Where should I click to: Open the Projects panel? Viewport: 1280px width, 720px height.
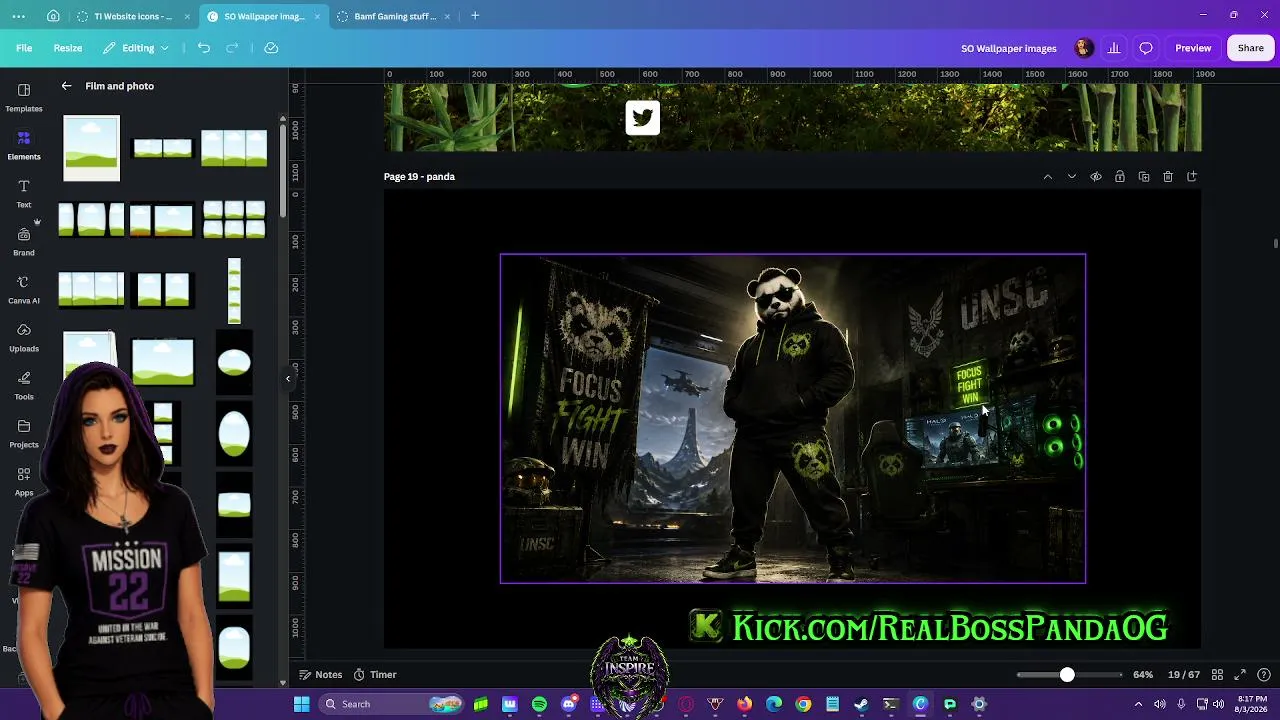(24, 432)
